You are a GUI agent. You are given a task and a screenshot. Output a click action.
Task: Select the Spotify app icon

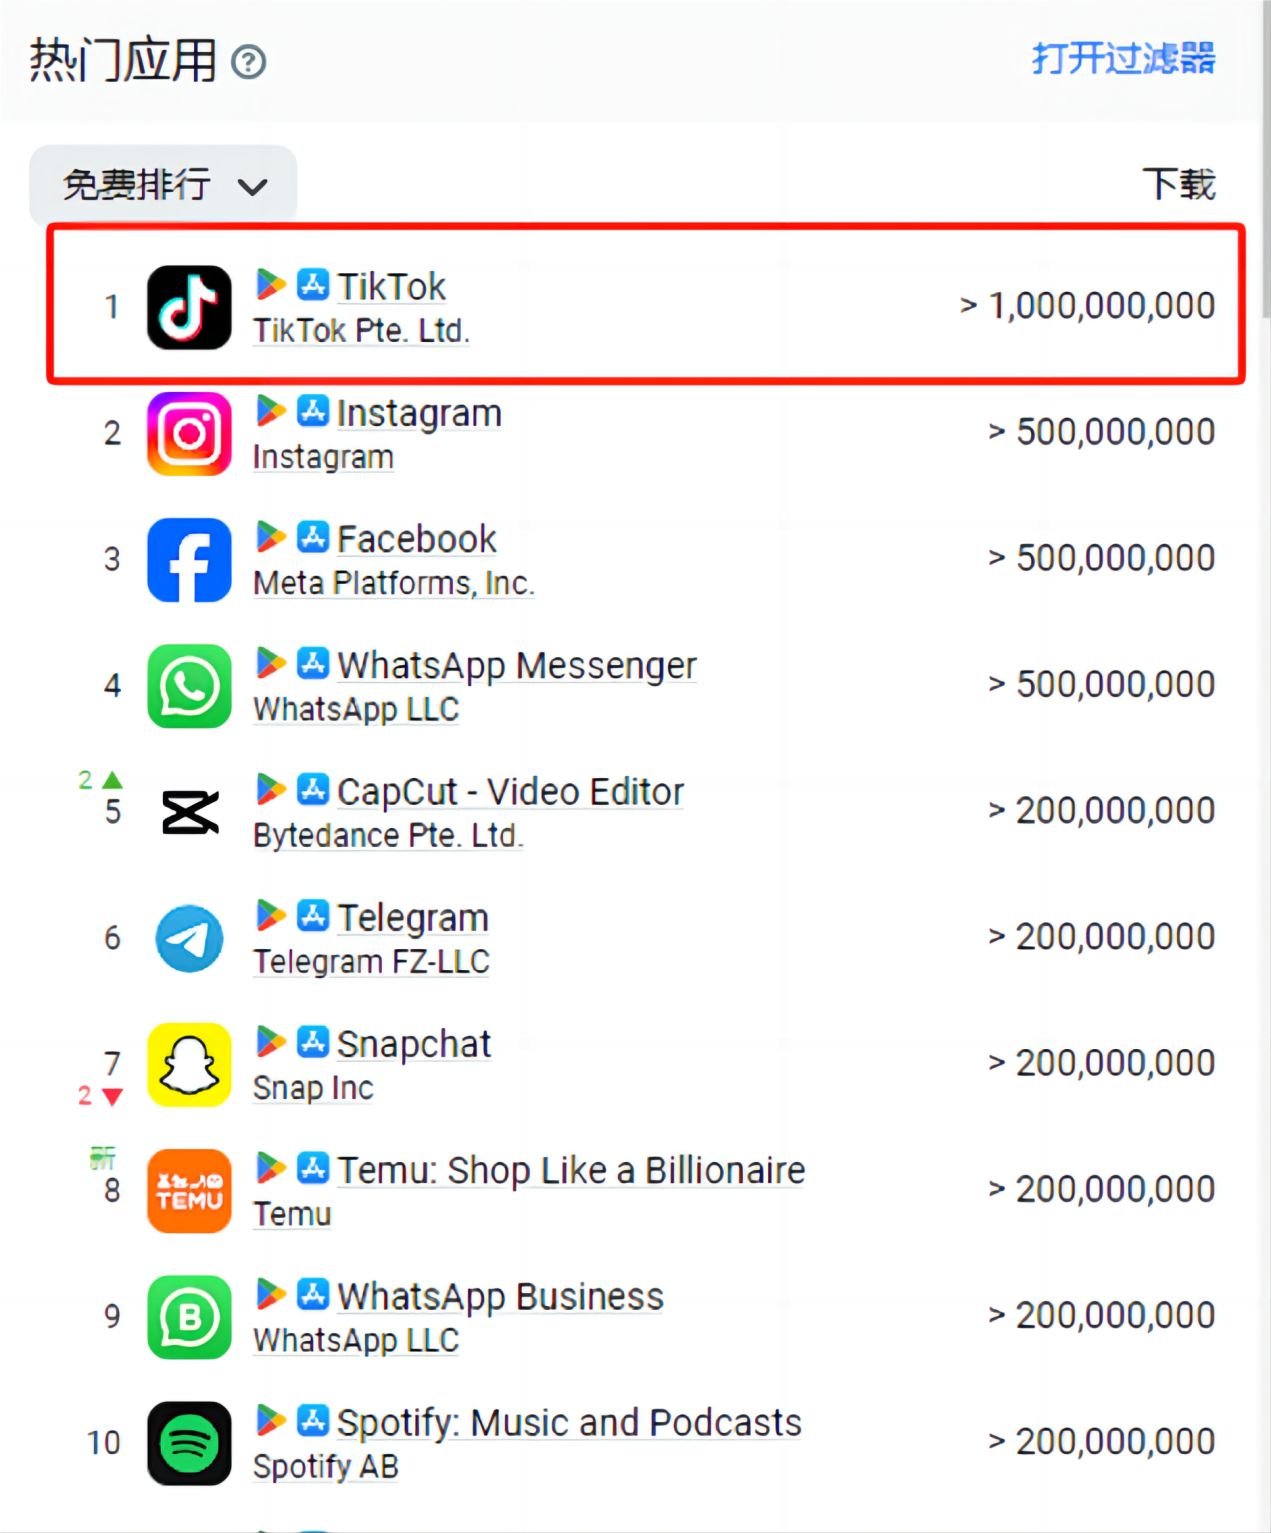point(188,1443)
